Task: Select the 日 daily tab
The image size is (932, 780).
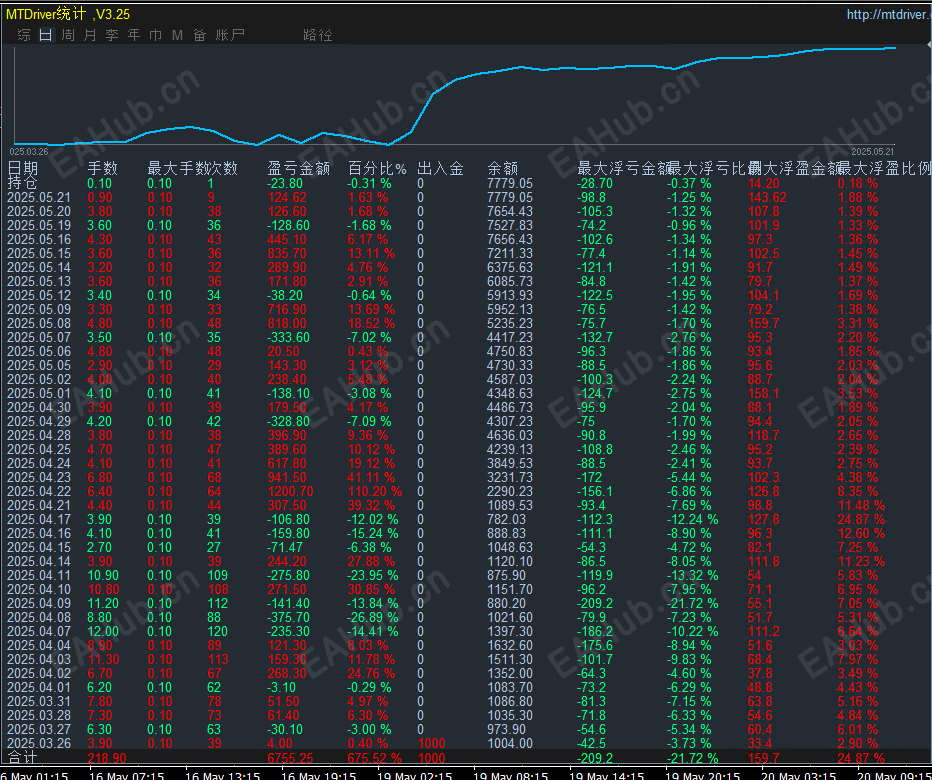Action: [46, 35]
